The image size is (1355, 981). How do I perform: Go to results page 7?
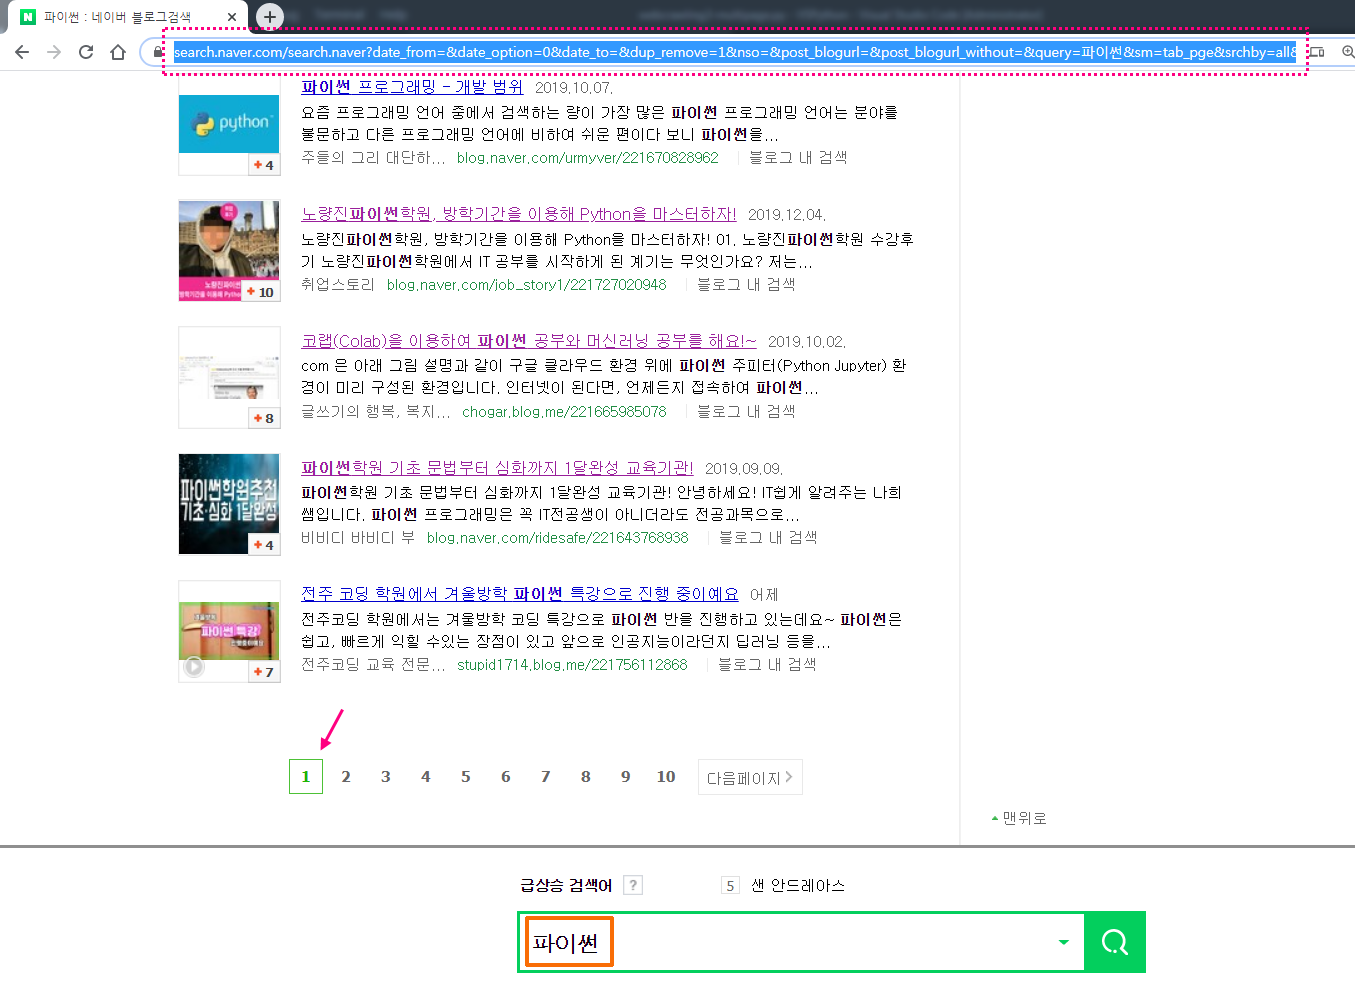(546, 777)
